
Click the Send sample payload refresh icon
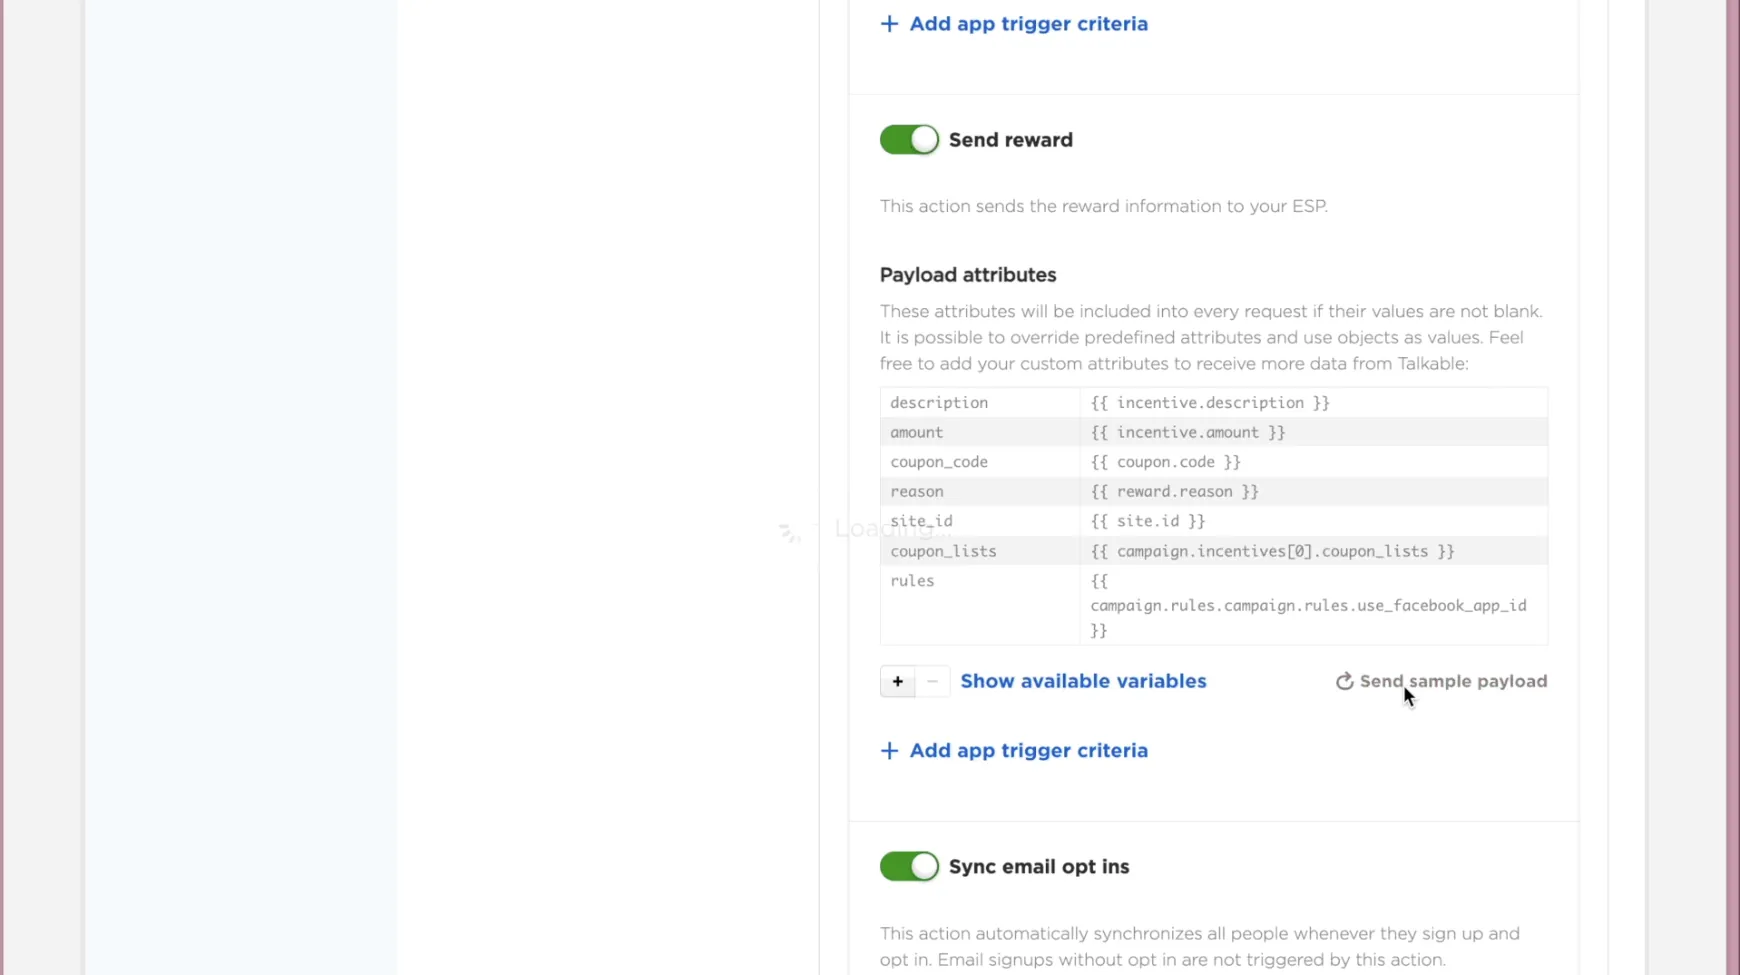point(1344,681)
